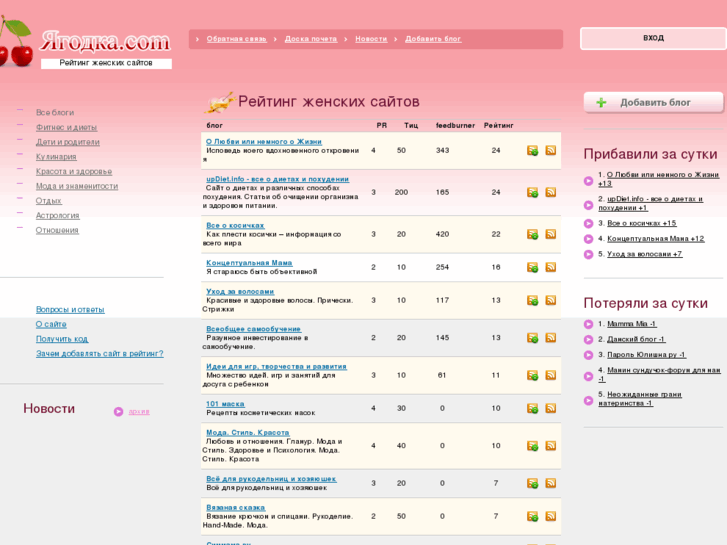The image size is (727, 545).
Task: Open blog Уход за волосами in table
Action: point(240,292)
